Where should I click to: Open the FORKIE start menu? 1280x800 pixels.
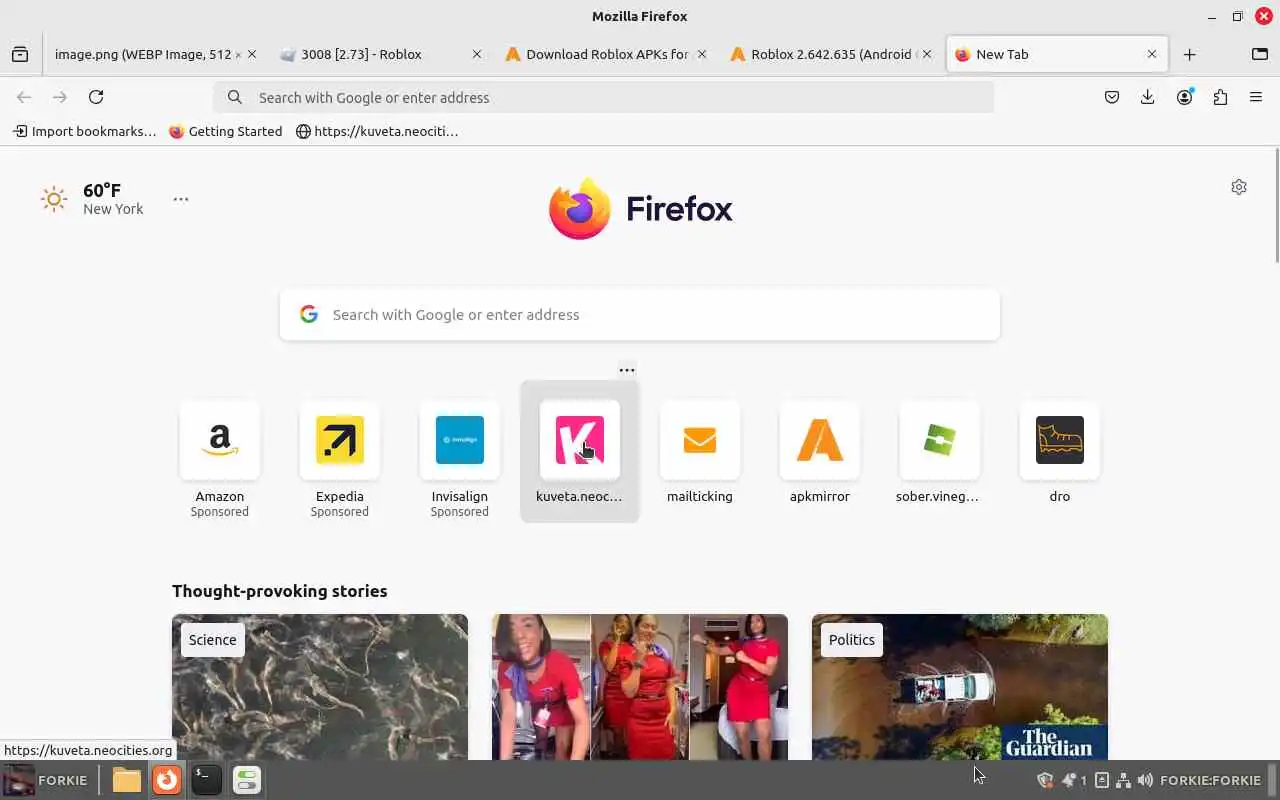(x=46, y=780)
